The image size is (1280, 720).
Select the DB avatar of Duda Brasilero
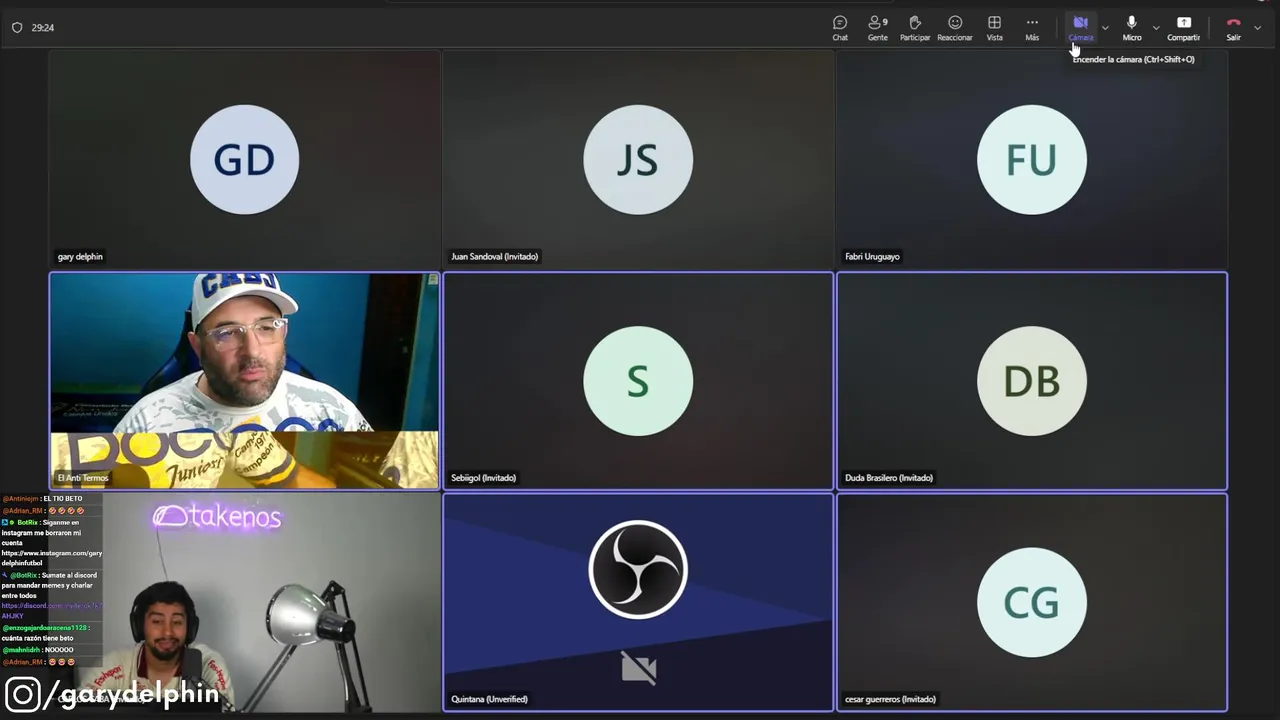[1032, 381]
